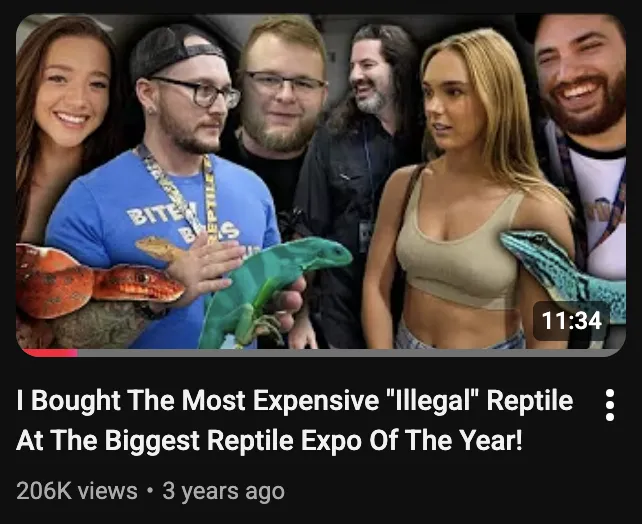
Task: Open the three-dot video options menu
Action: 609,405
